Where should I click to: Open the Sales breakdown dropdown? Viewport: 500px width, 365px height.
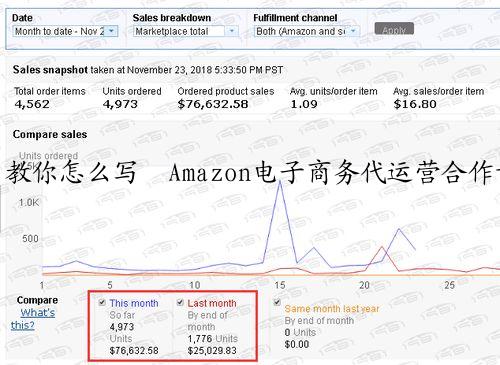(185, 31)
